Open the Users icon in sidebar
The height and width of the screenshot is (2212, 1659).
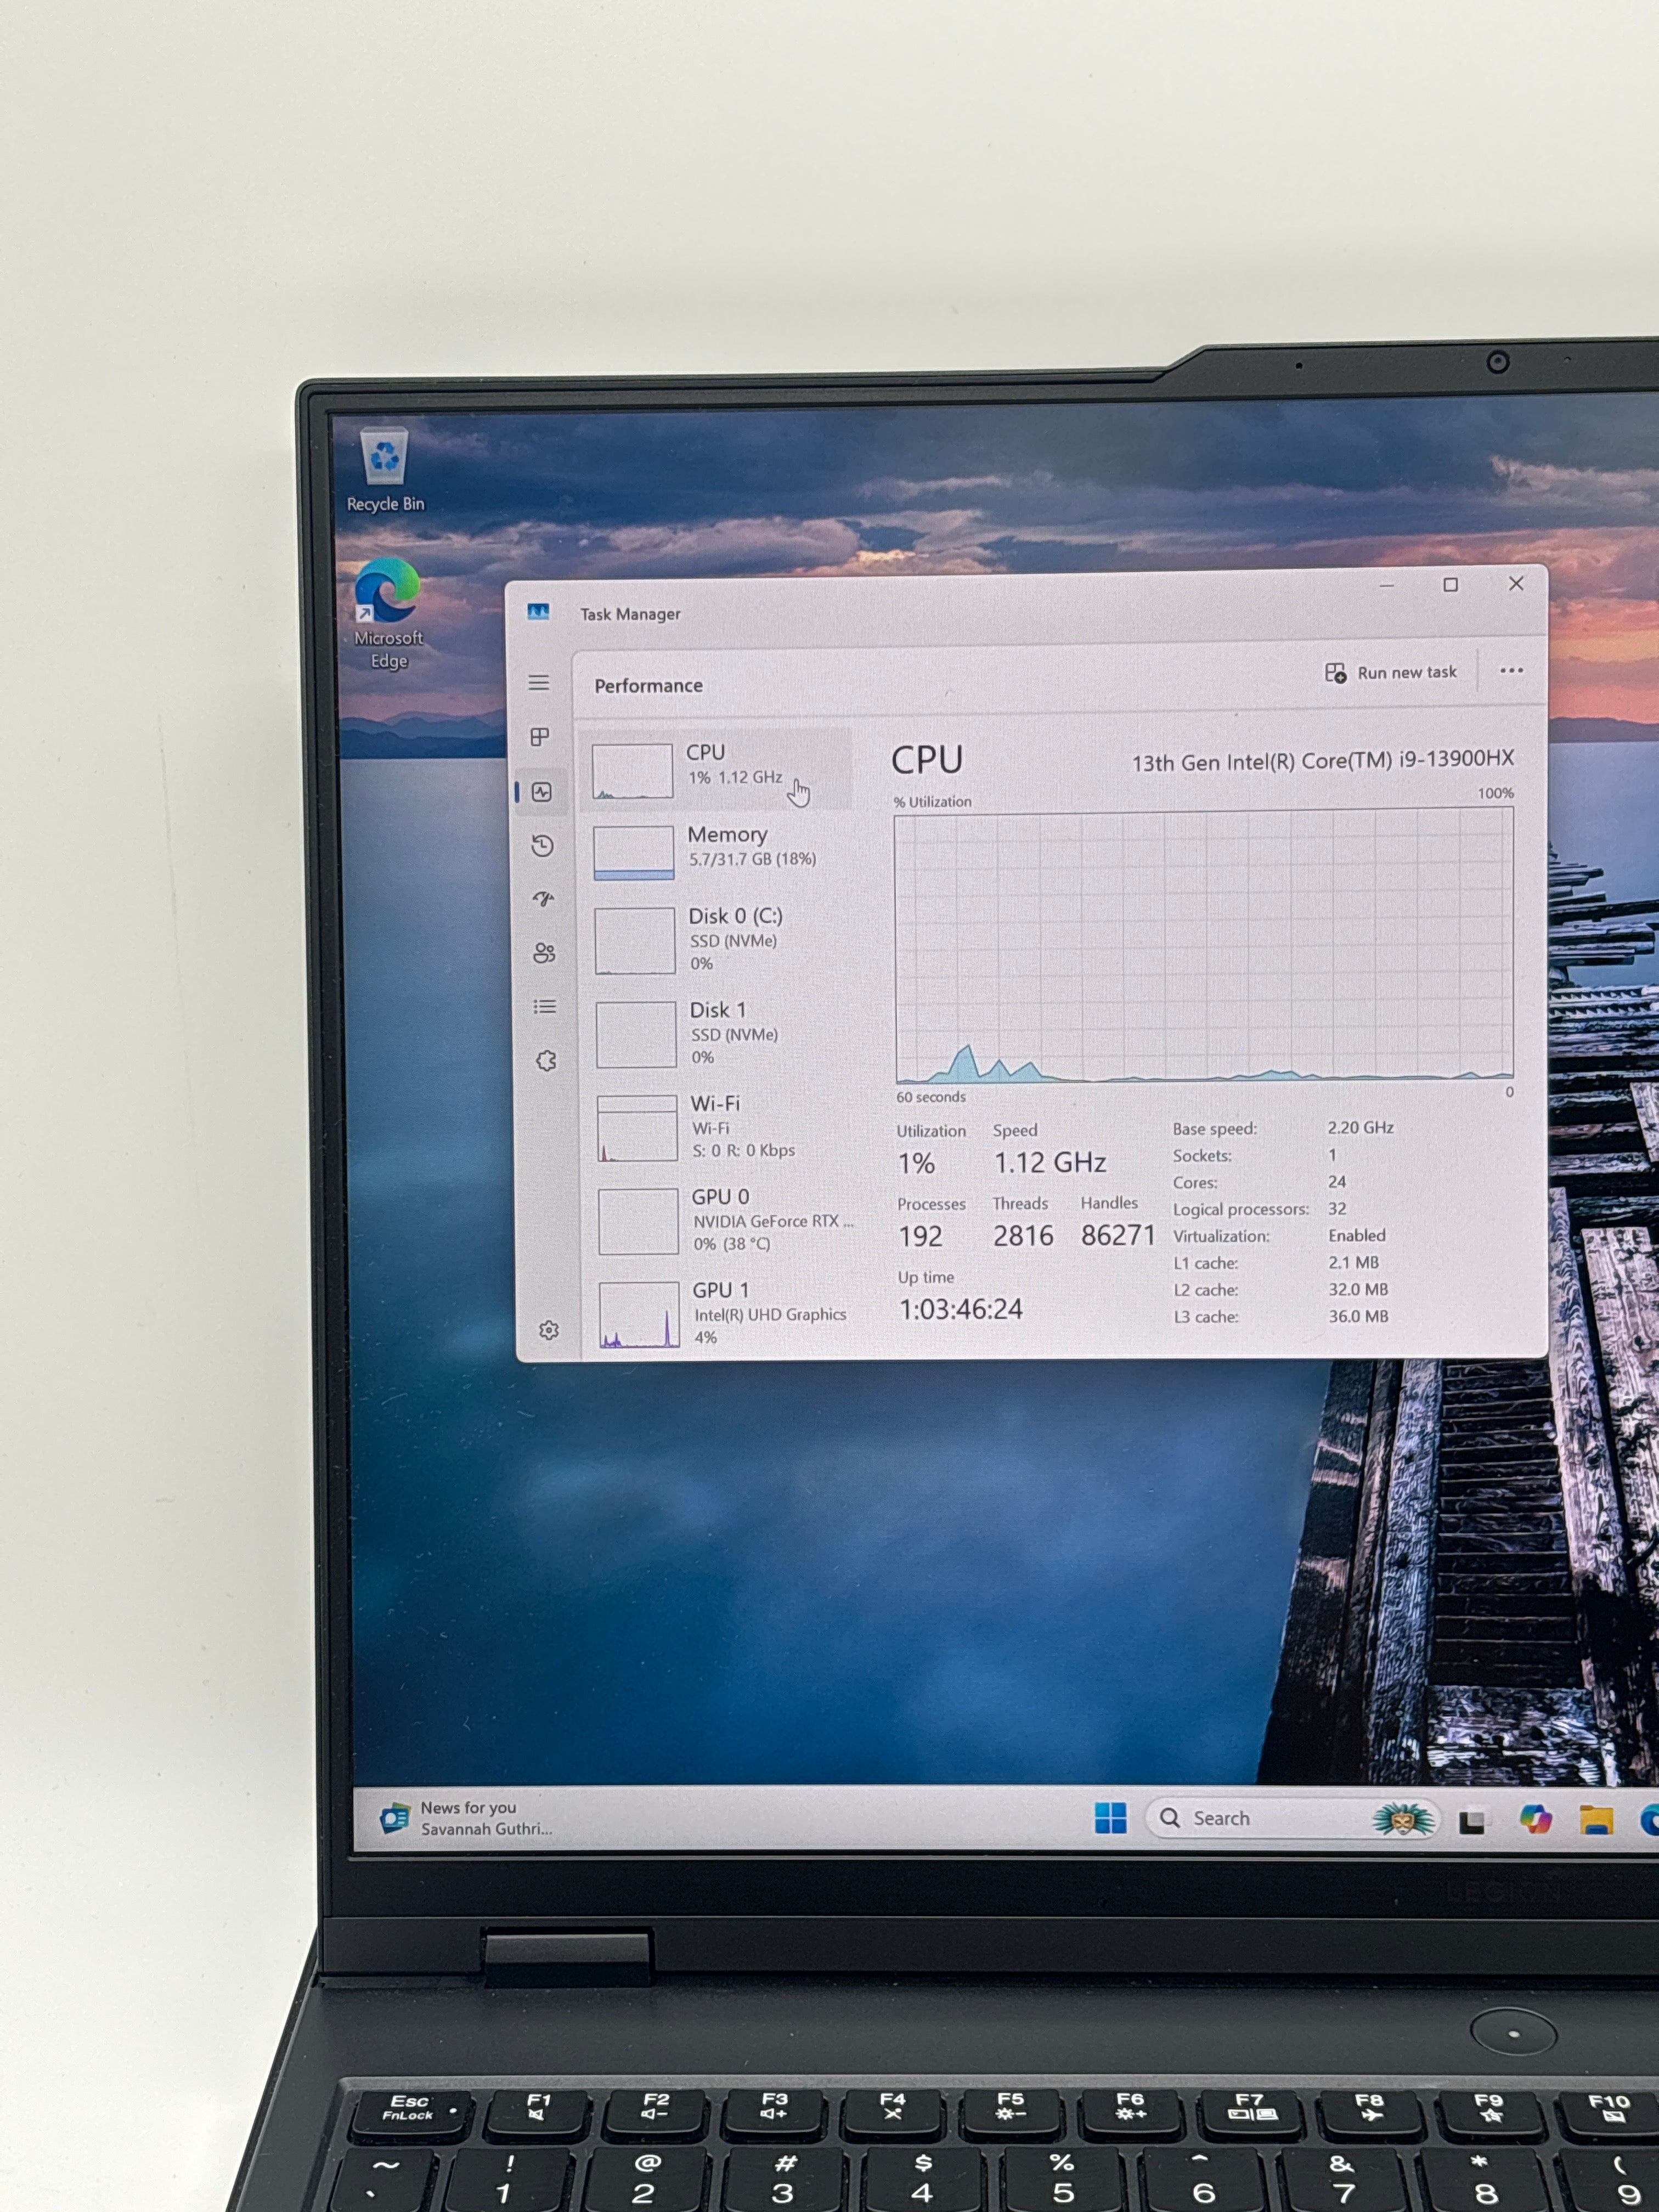tap(544, 953)
